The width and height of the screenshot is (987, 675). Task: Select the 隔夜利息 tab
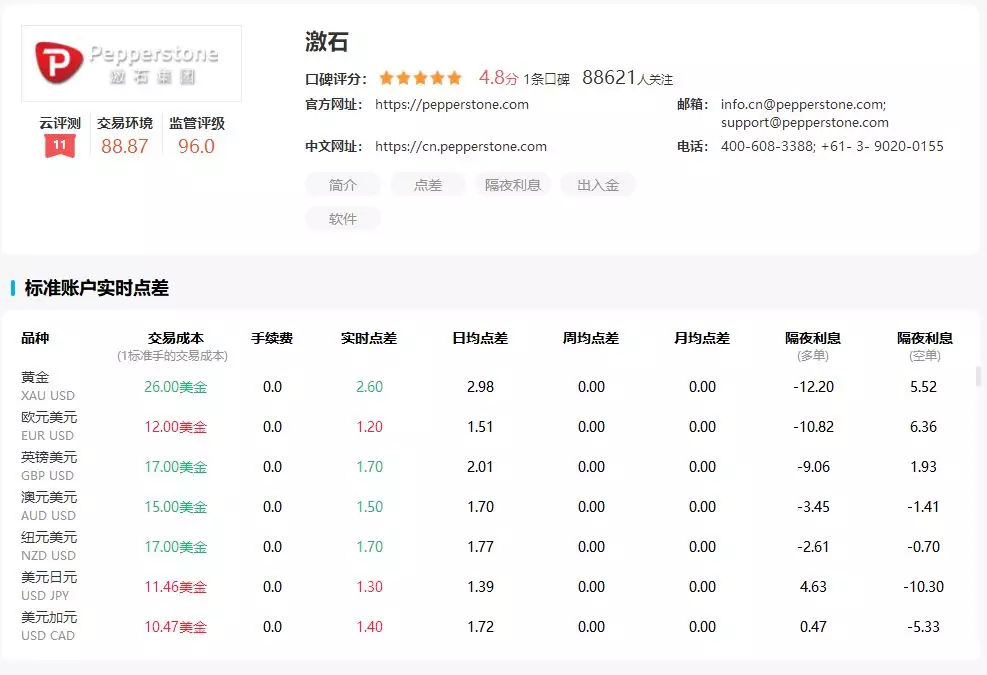[x=512, y=185]
